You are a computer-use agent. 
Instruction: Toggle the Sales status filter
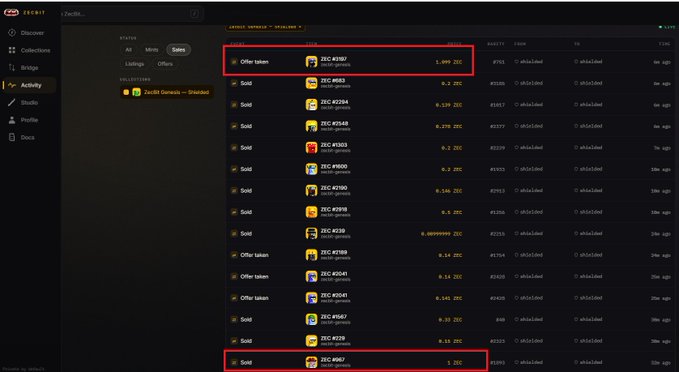click(178, 50)
